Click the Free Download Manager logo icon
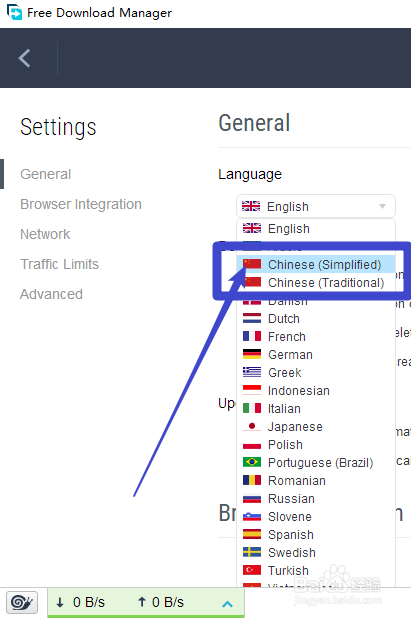Image resolution: width=411 pixels, height=618 pixels. (x=15, y=12)
